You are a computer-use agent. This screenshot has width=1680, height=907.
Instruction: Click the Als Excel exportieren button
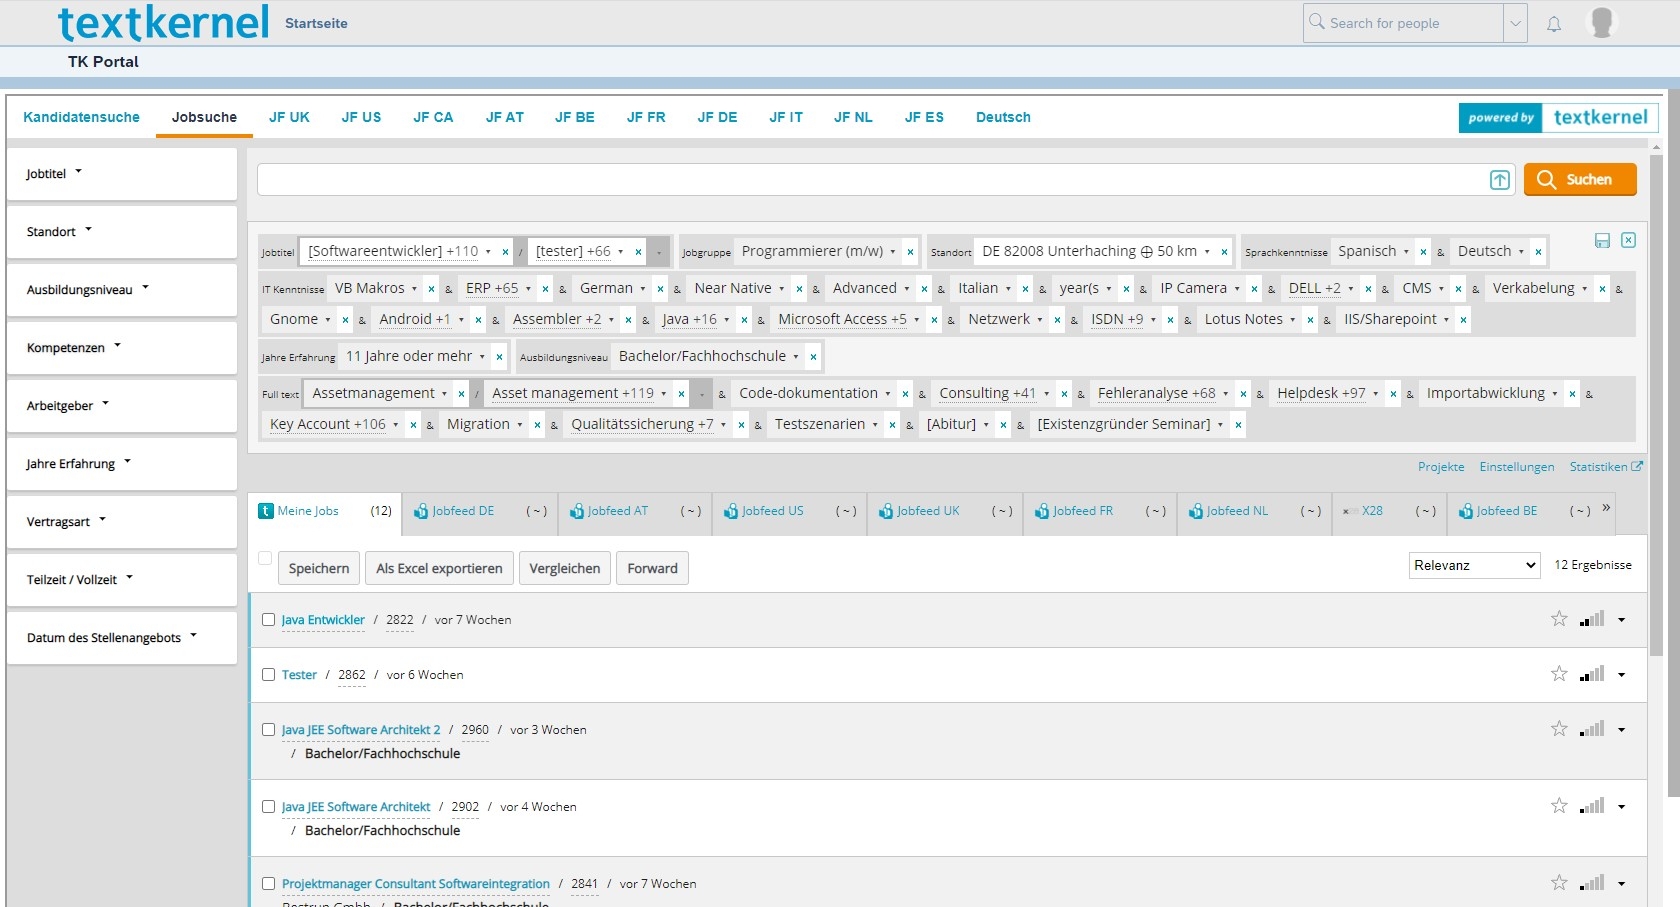click(x=439, y=568)
